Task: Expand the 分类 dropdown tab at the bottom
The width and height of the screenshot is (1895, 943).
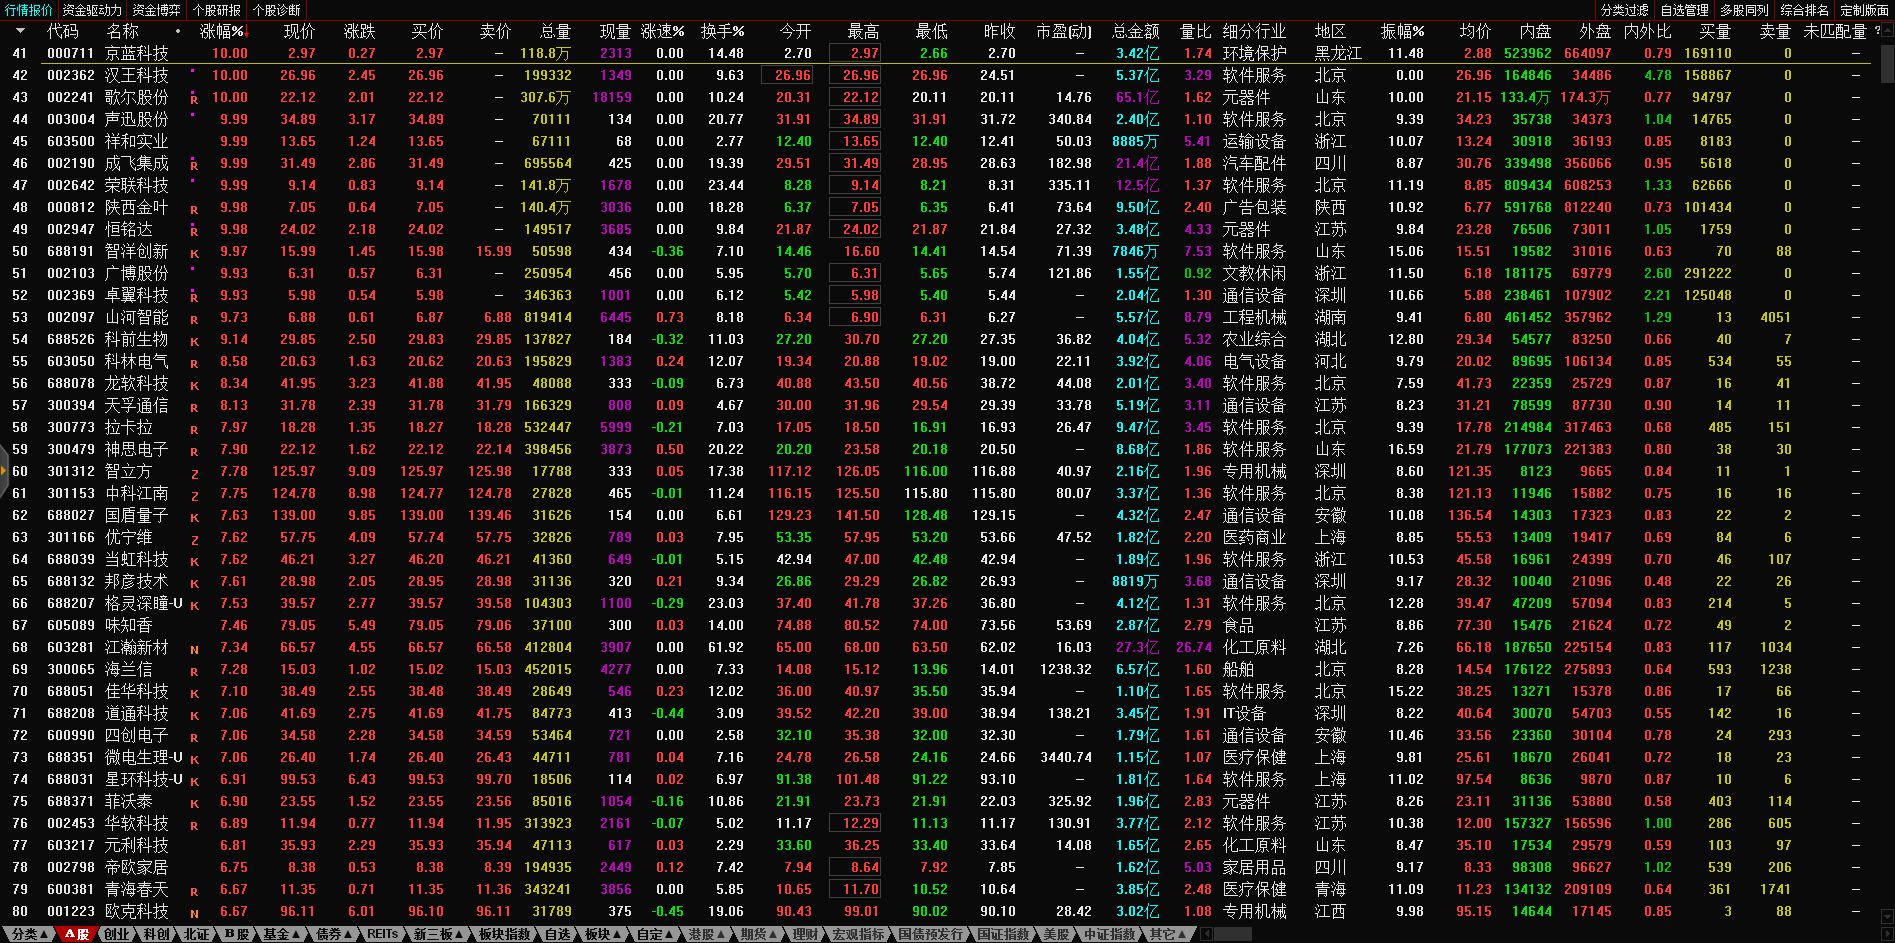Action: (x=26, y=934)
